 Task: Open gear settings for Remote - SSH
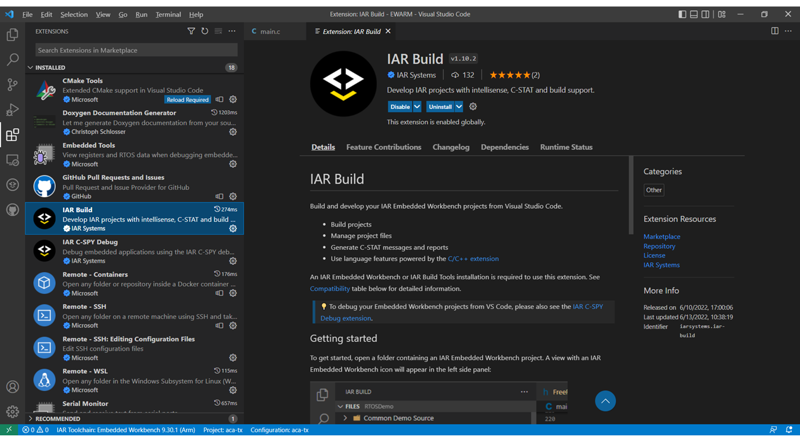[233, 325]
